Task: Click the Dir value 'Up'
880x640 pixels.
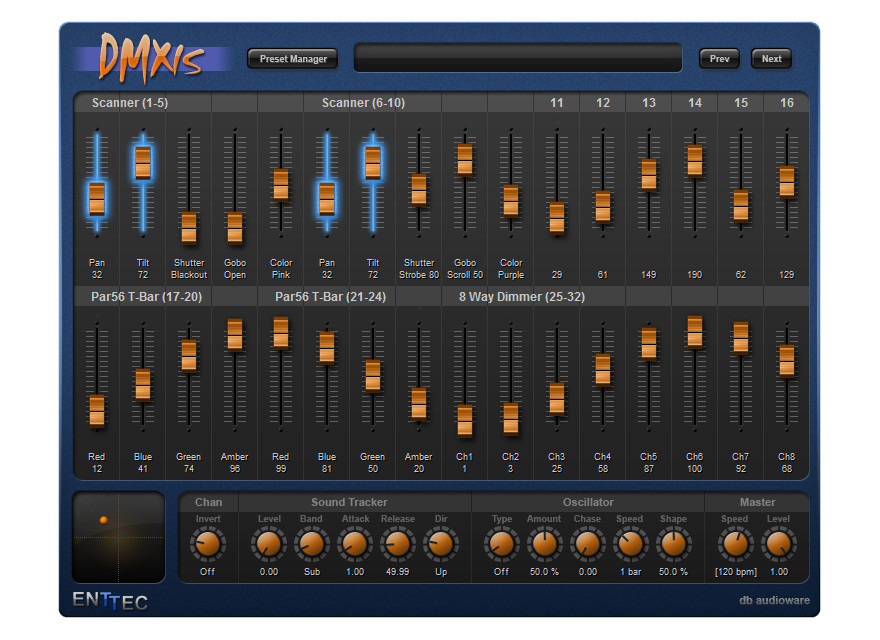Action: coord(441,572)
